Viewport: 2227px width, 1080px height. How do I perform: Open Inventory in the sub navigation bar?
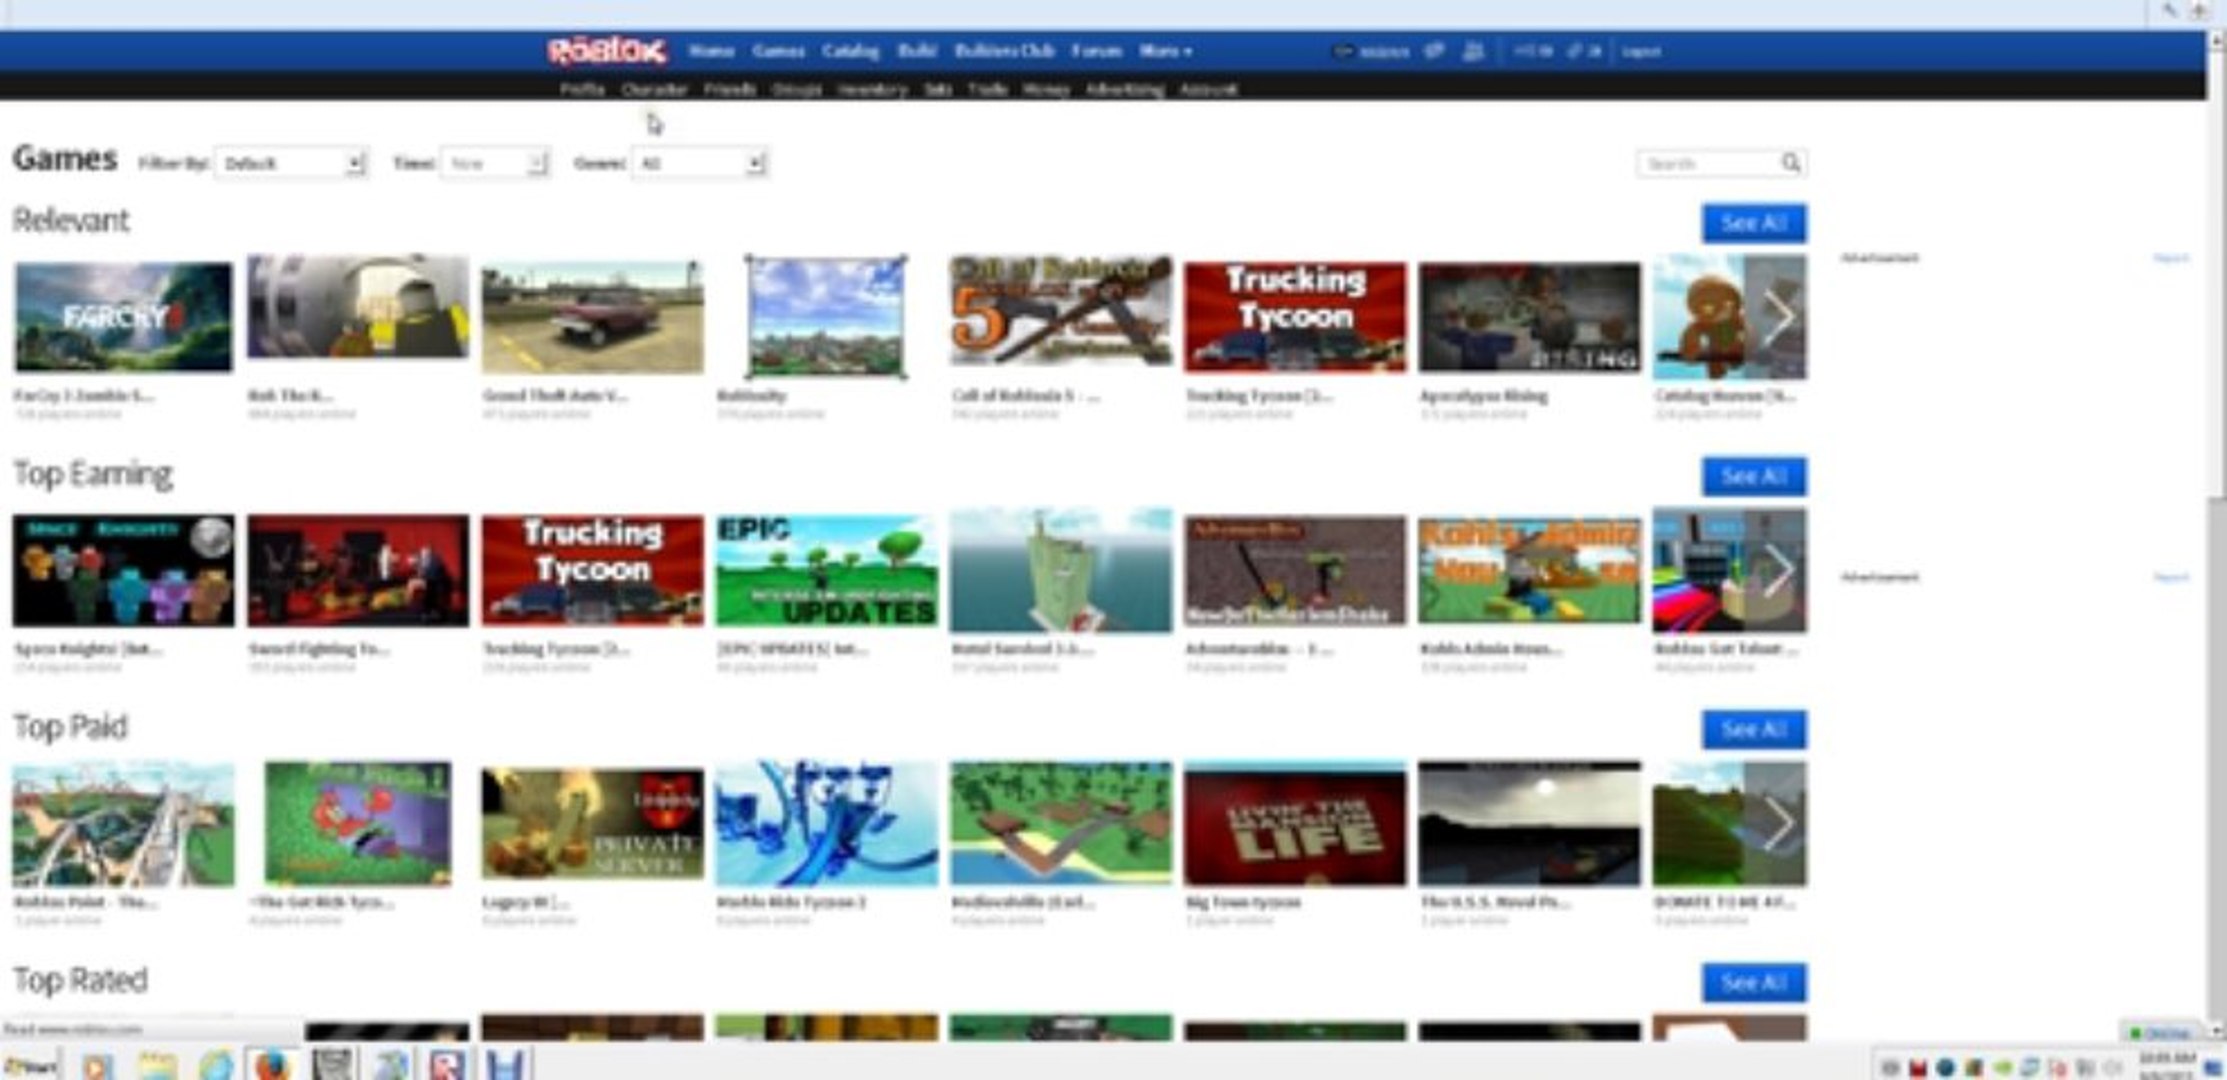pyautogui.click(x=872, y=90)
